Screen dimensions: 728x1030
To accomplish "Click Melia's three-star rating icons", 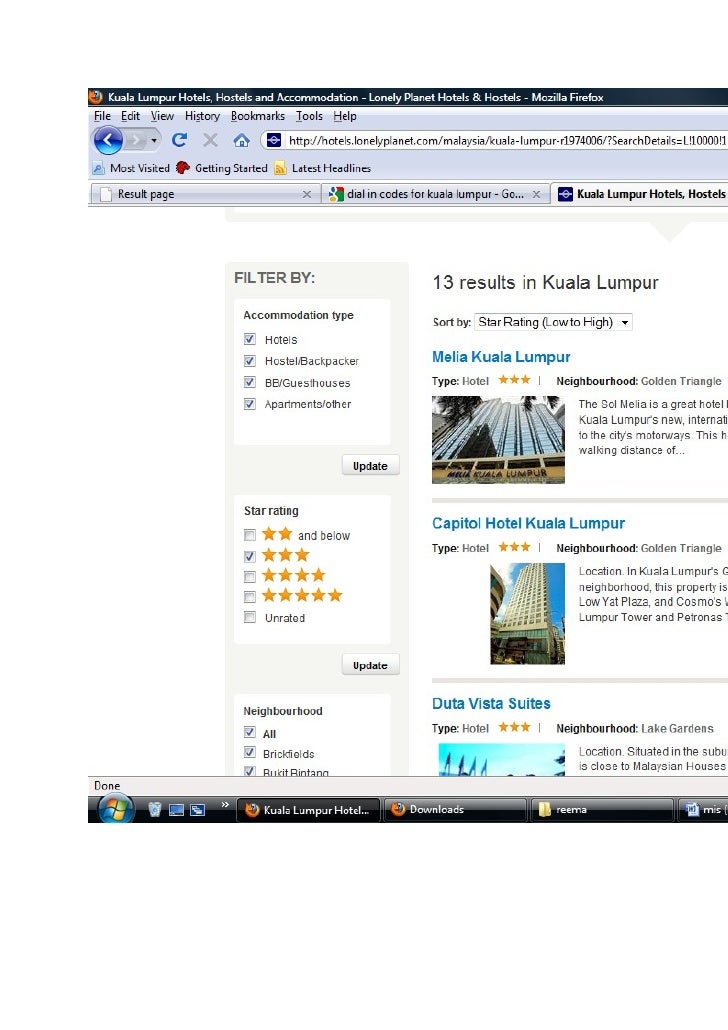I will [514, 380].
